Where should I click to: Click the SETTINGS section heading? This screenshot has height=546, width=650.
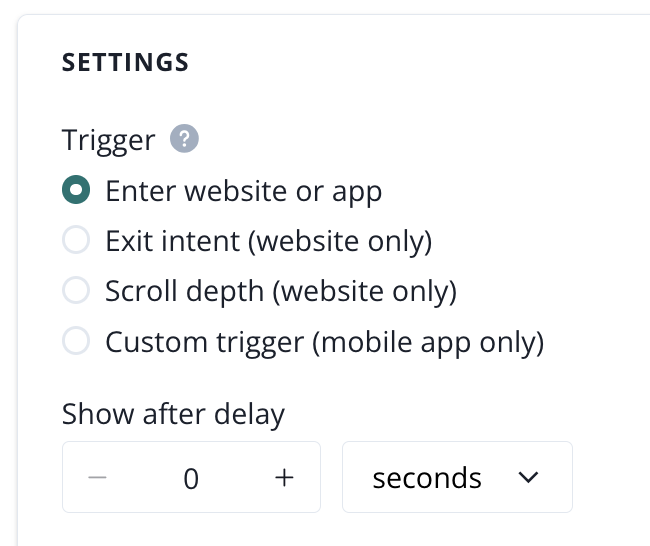point(125,63)
